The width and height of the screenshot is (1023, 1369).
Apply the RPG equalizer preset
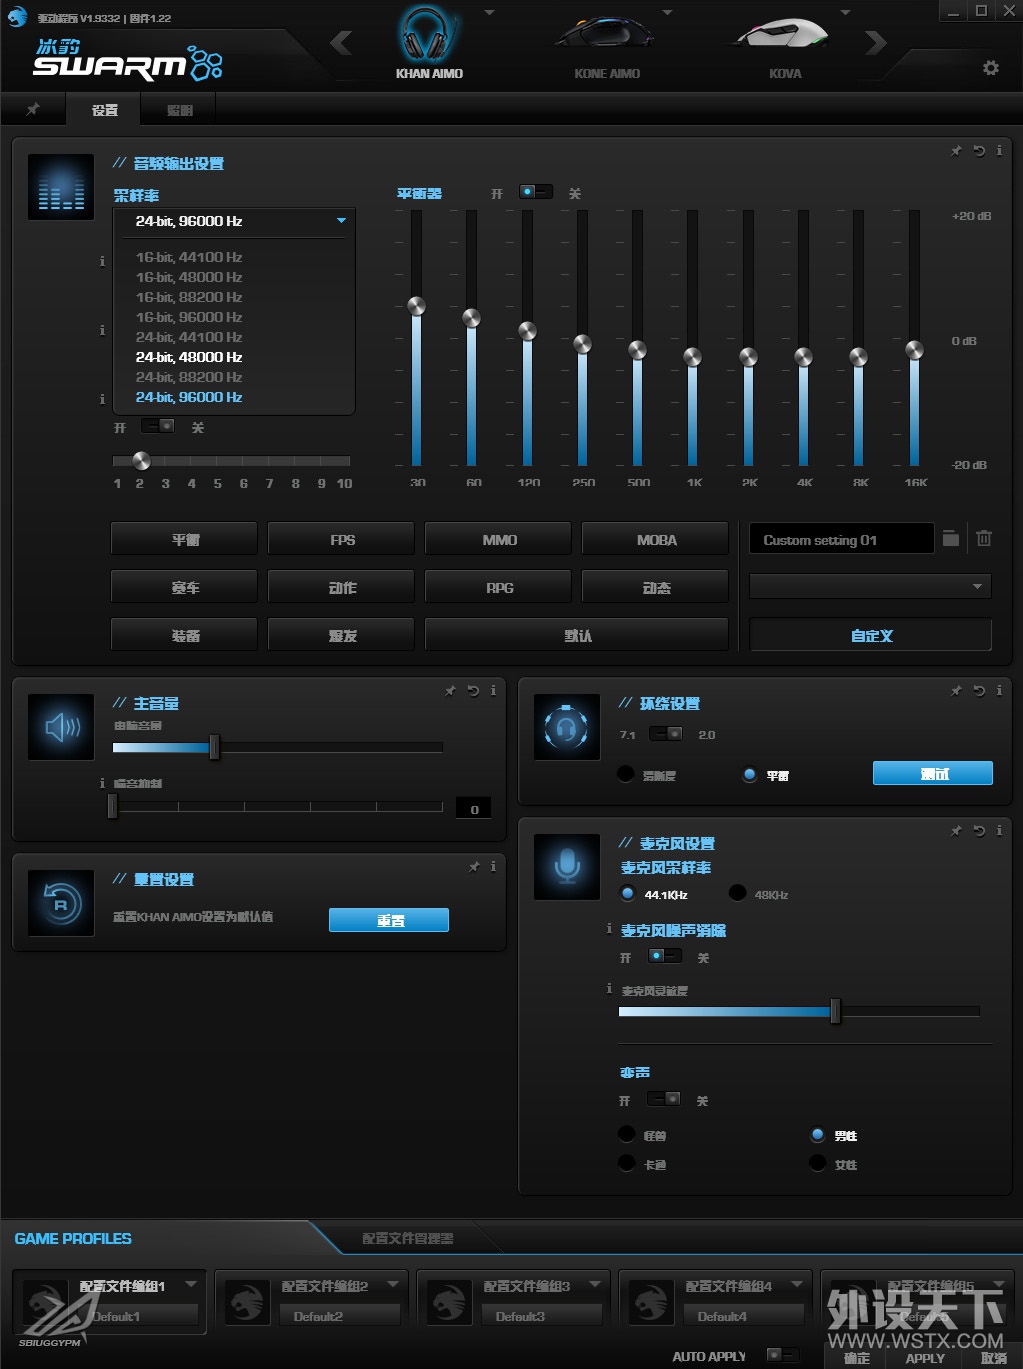click(x=498, y=587)
